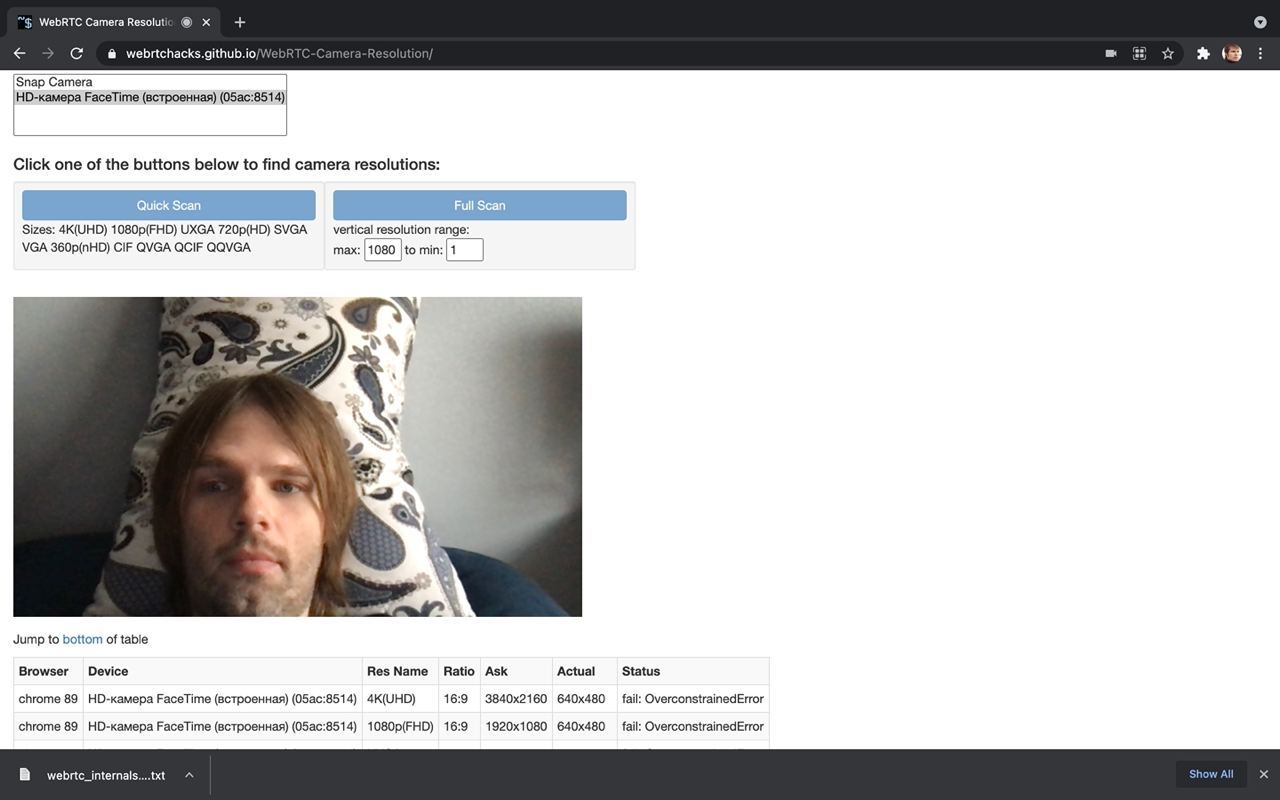
Task: Click the page heading about camera resolutions
Action: (226, 164)
